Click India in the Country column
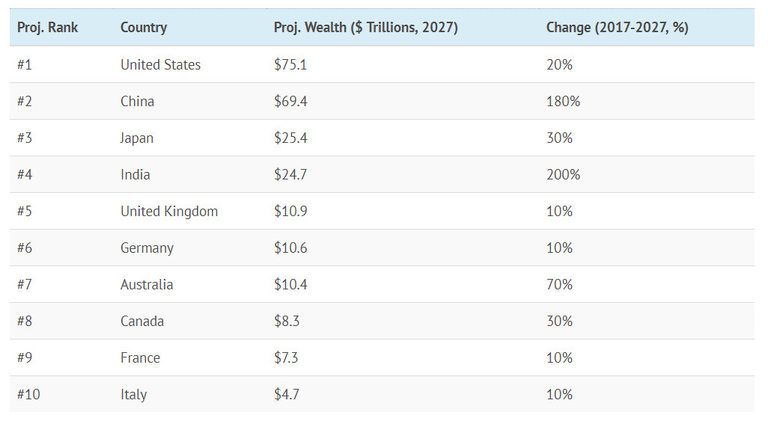The image size is (768, 424). 135,175
